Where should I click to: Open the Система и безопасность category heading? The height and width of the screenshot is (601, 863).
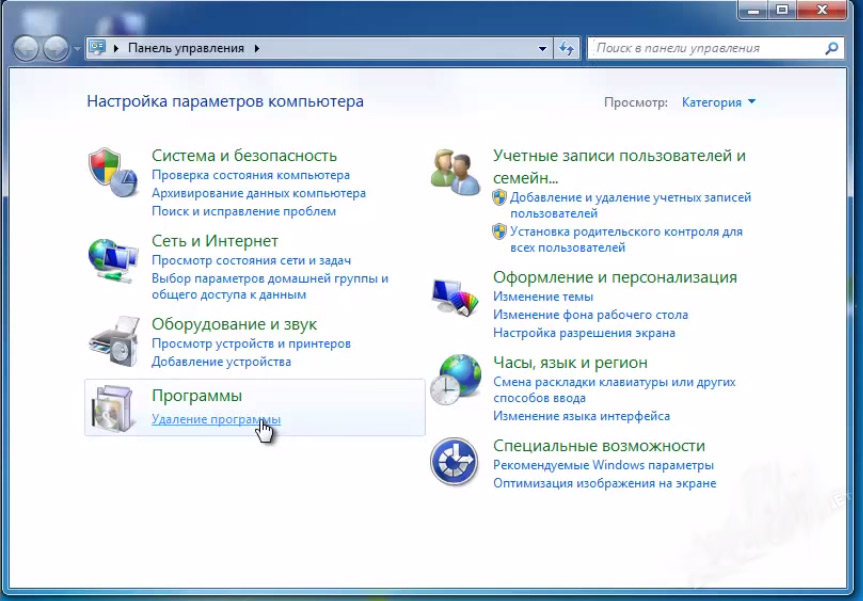[x=244, y=155]
